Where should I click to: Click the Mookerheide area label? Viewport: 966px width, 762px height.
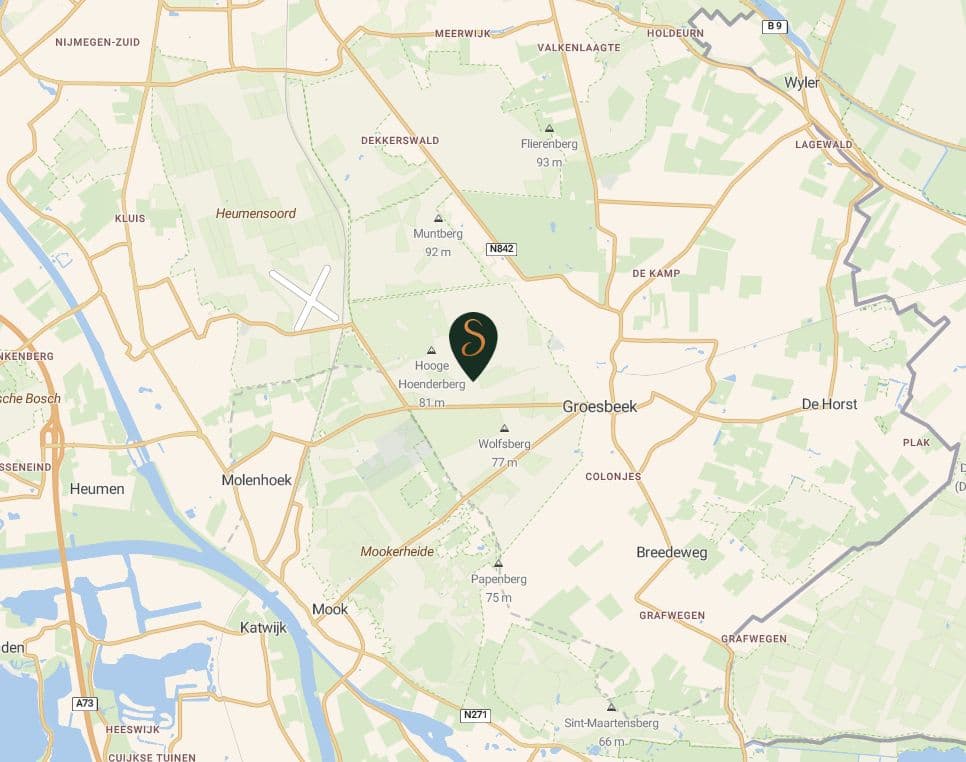[397, 551]
